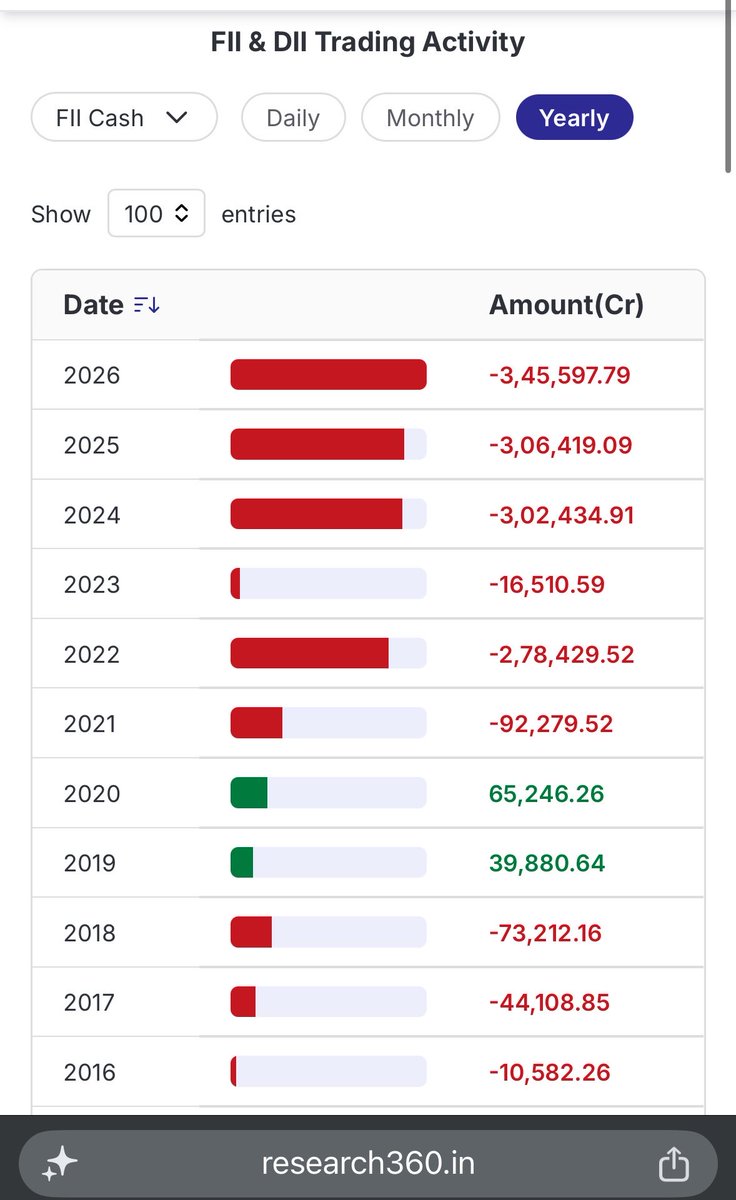Click the page scrollbar at right edge

tap(730, 87)
